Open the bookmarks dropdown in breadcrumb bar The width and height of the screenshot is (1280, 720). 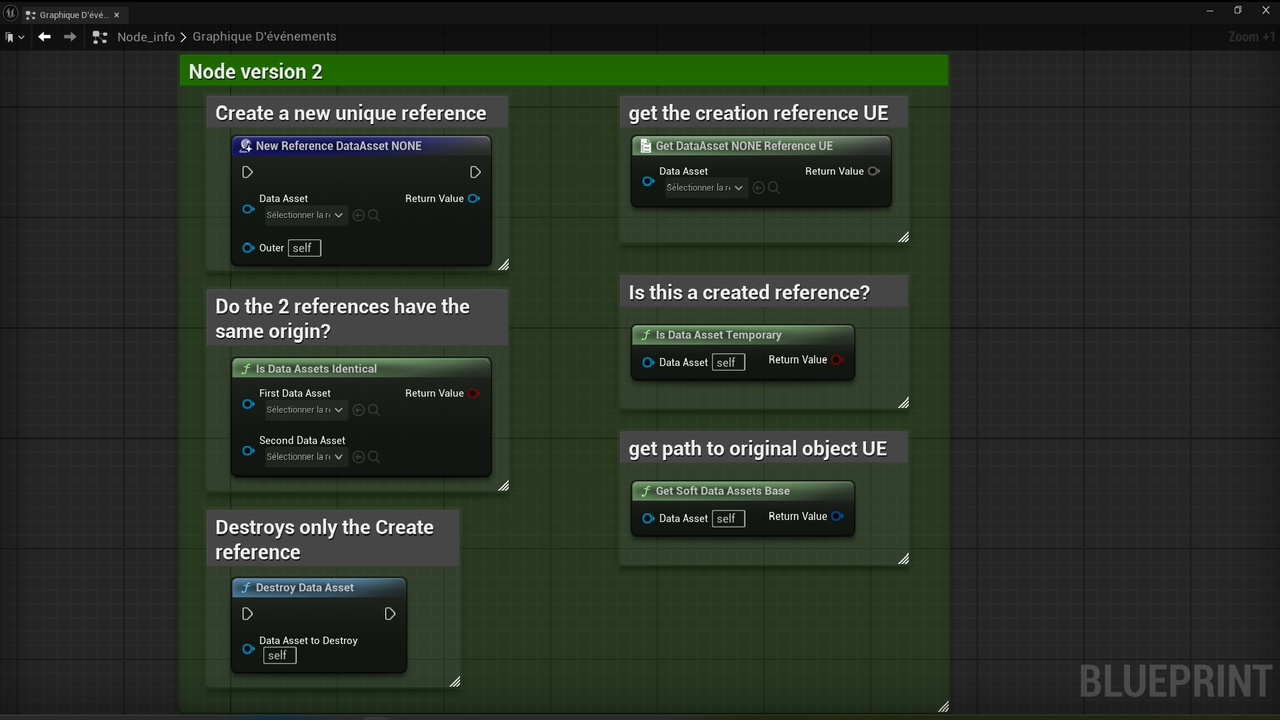click(x=14, y=37)
